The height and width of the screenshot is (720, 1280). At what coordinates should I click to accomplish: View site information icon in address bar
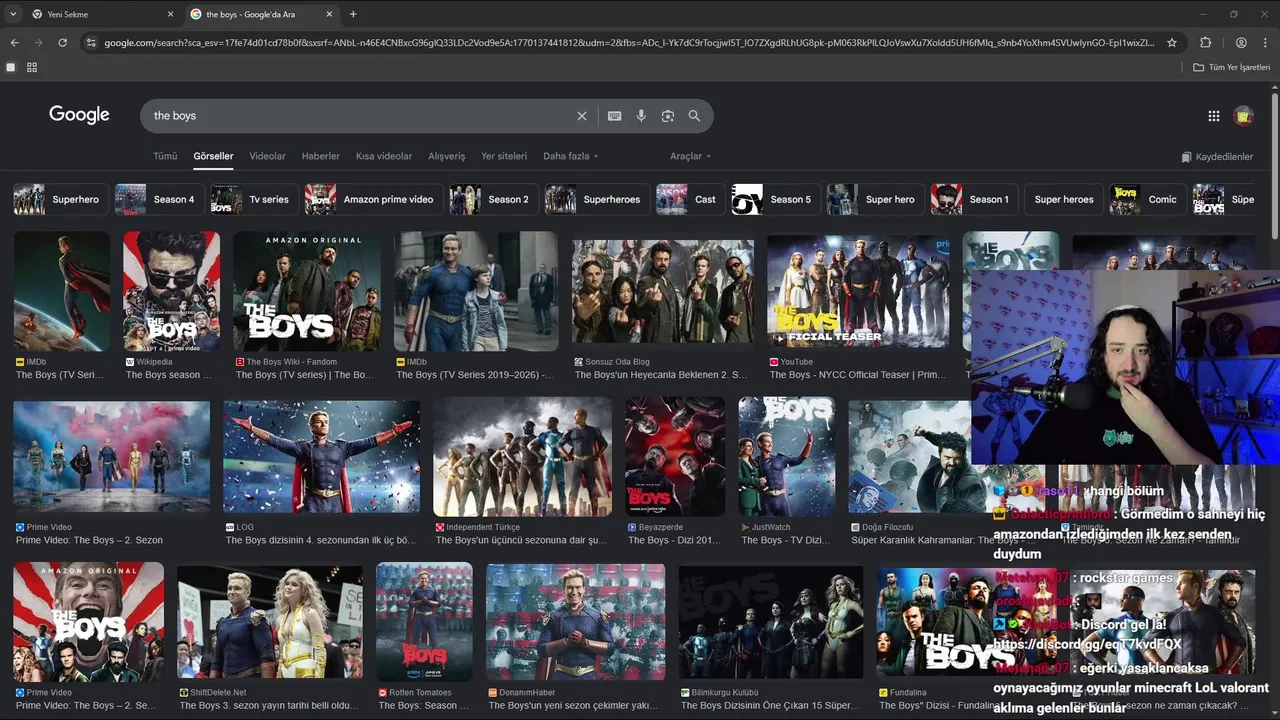point(91,43)
